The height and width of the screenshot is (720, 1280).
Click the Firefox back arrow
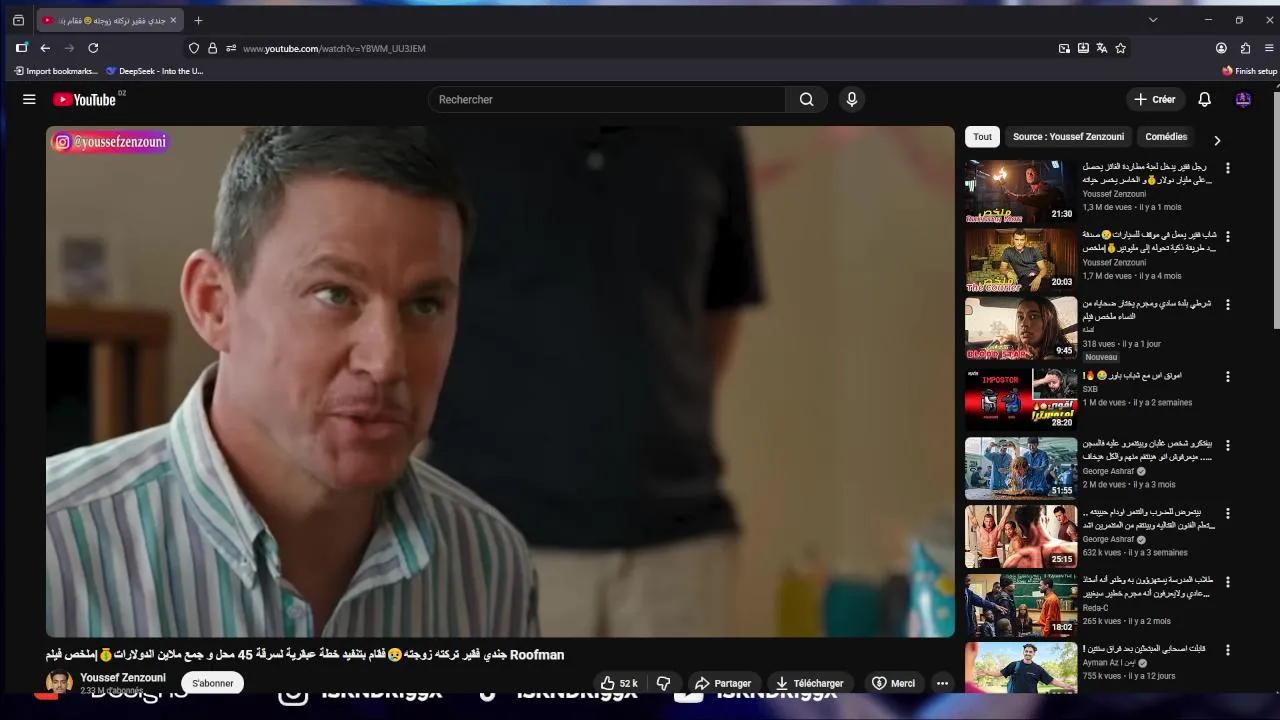45,48
